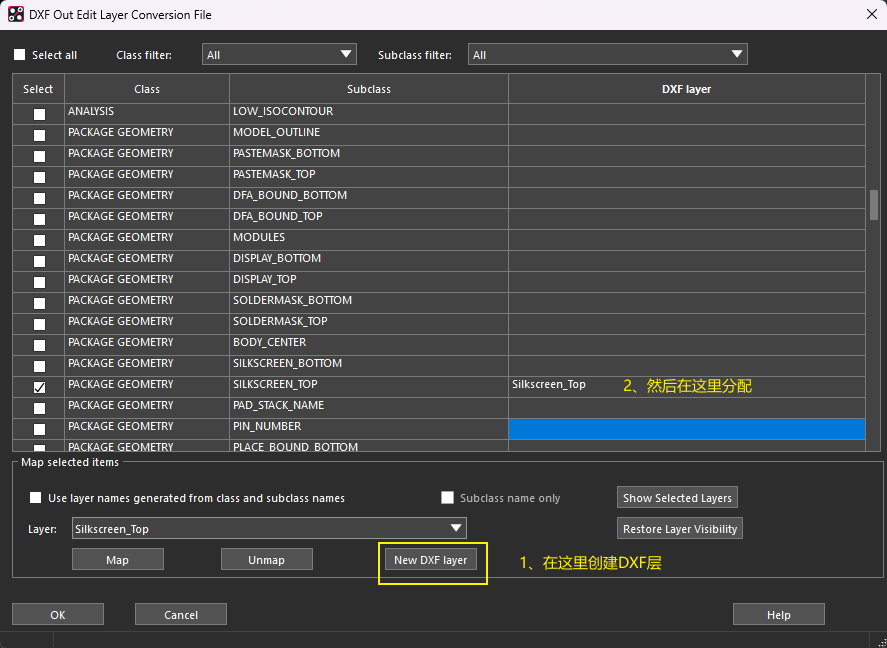Screen dimensions: 887x648
Task: Click Restore Layer Visibility button
Action: click(679, 529)
